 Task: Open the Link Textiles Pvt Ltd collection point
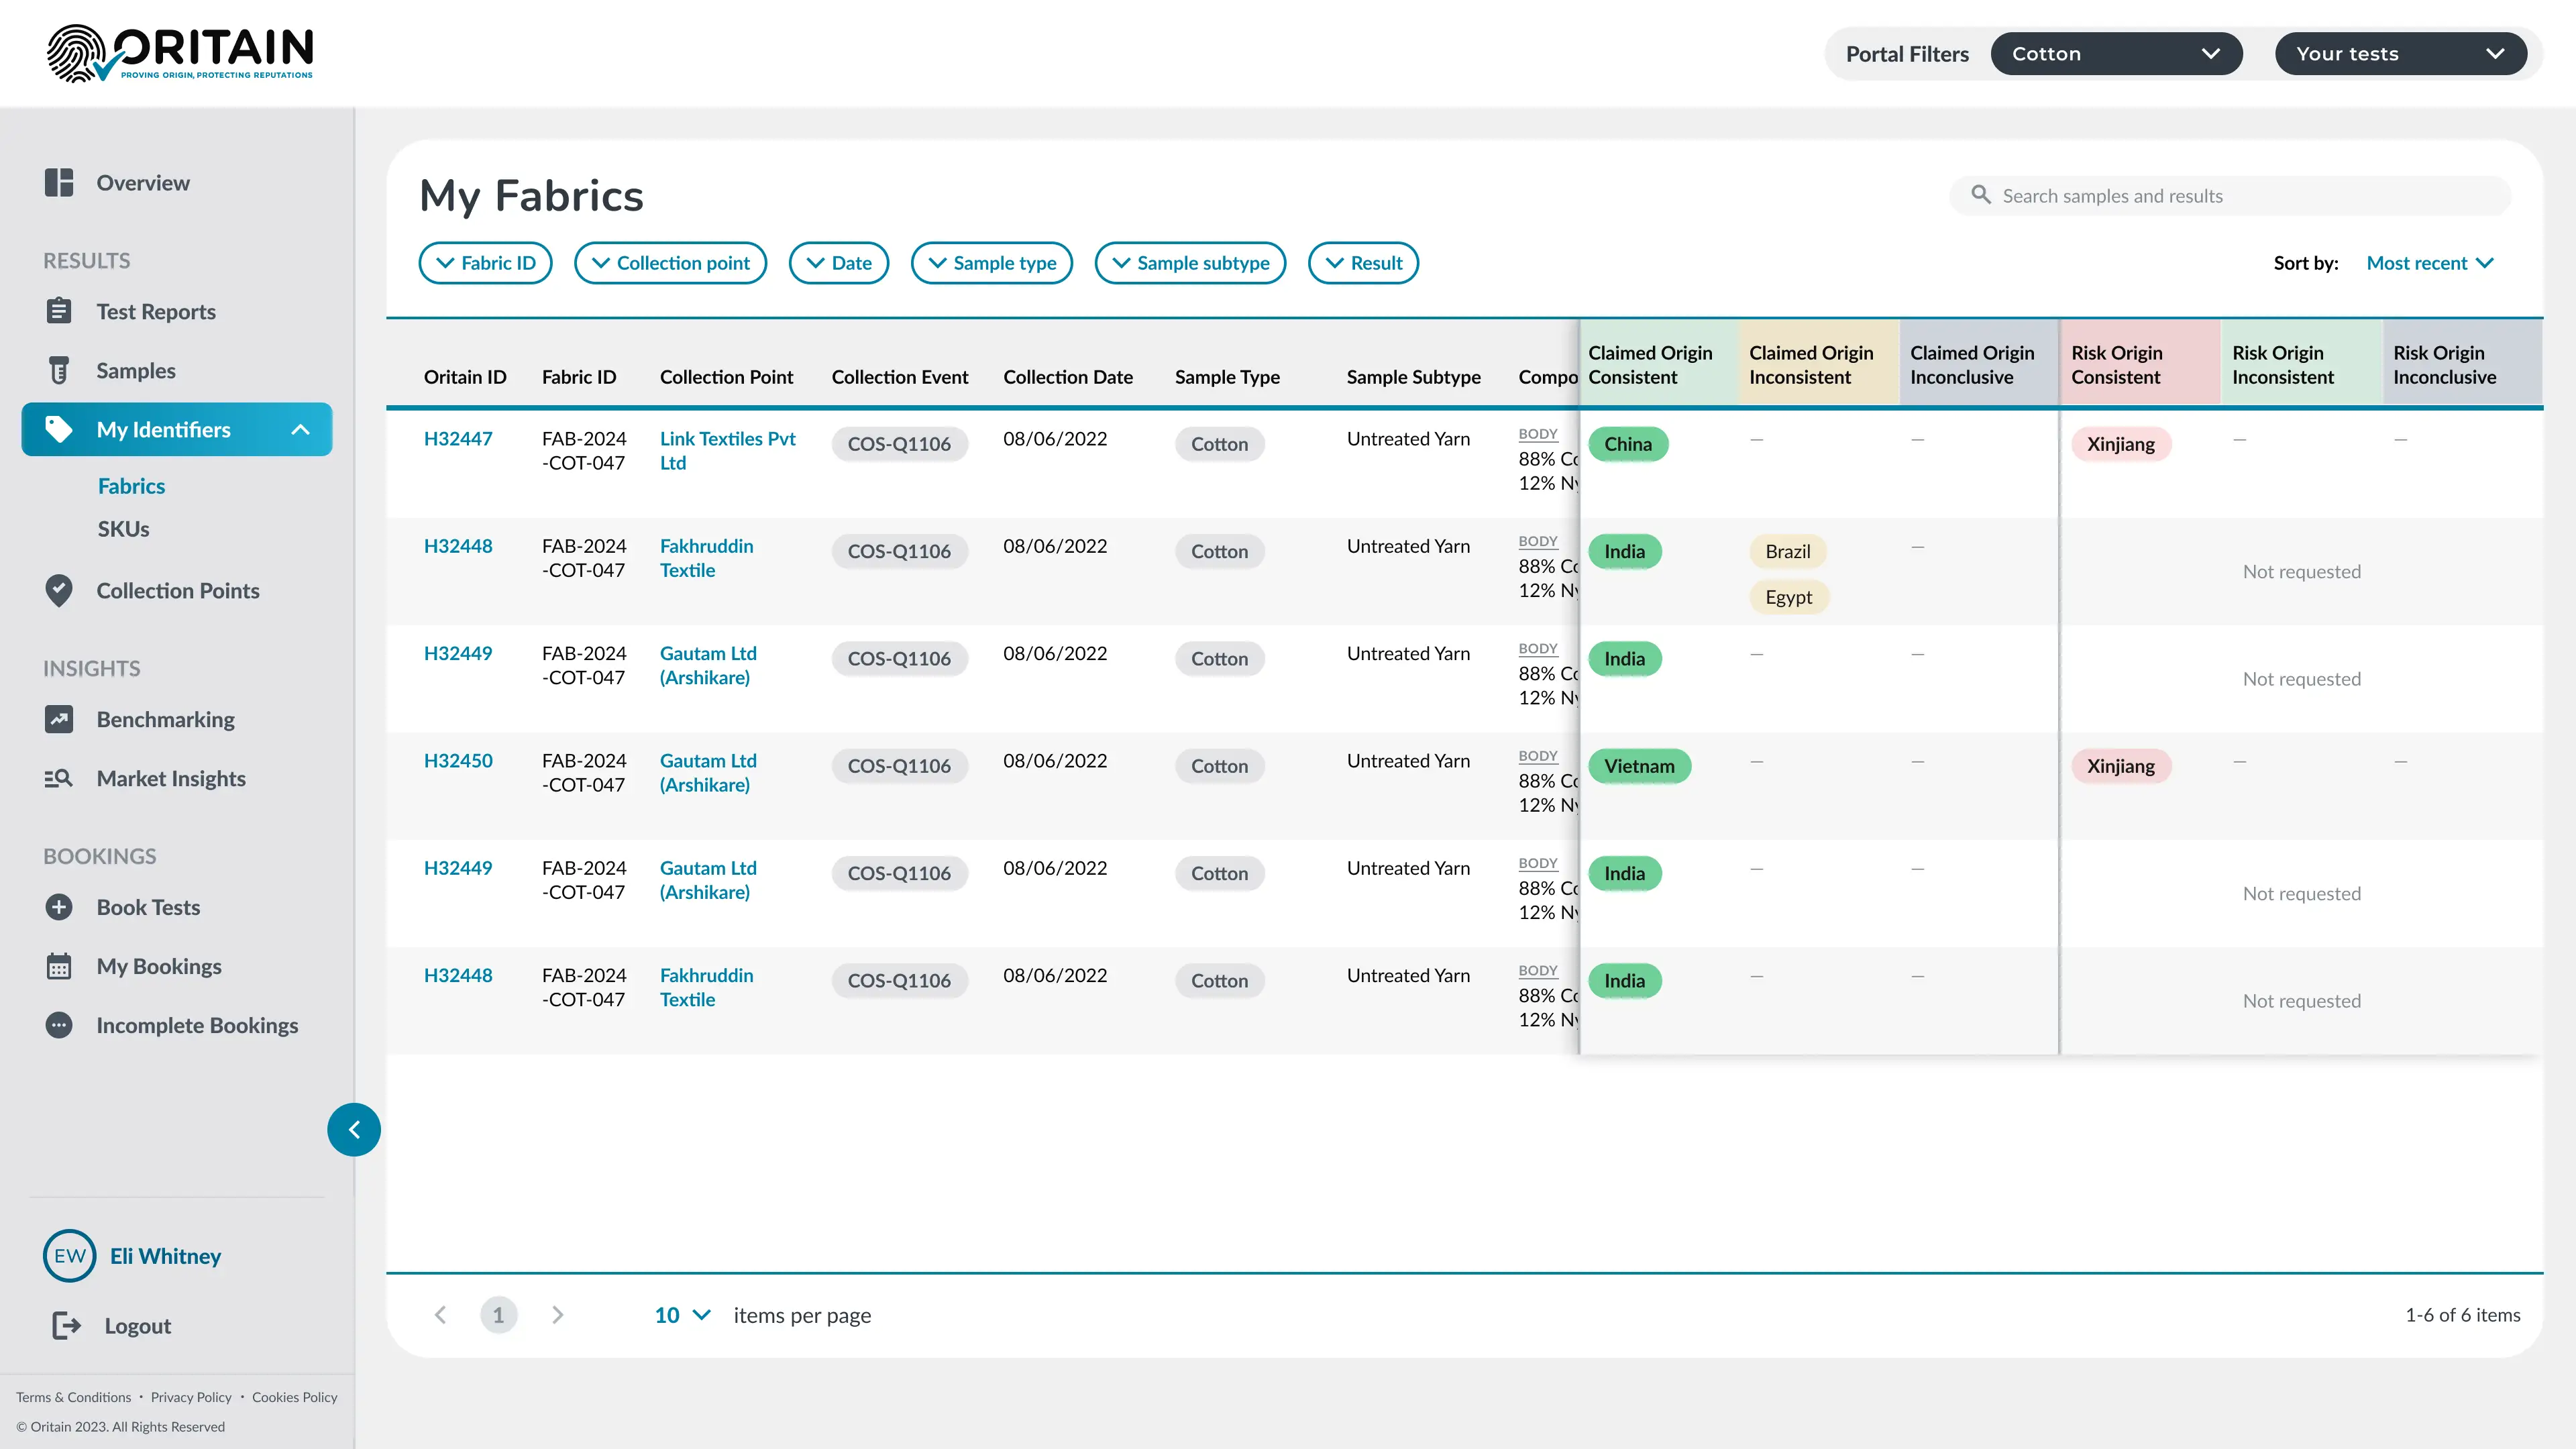728,450
